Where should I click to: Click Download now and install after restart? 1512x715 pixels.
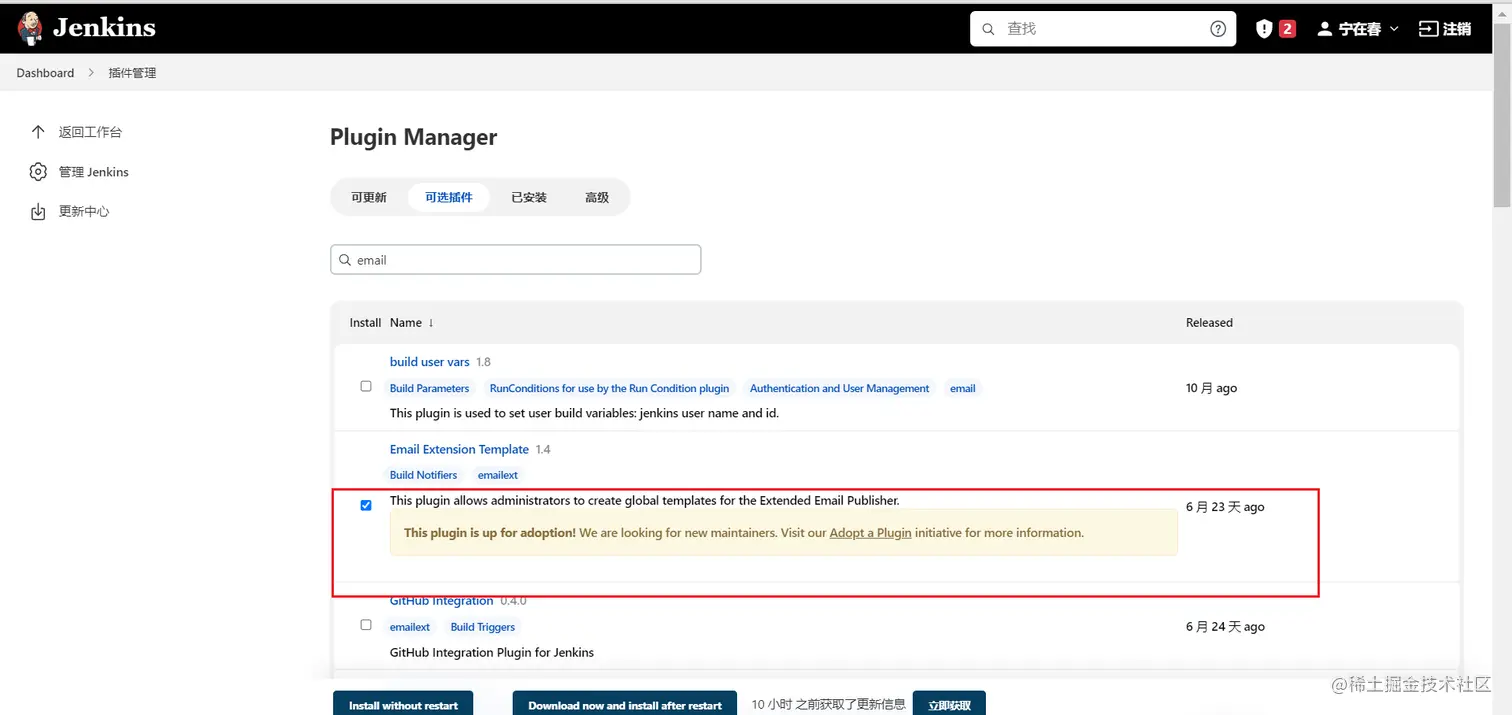click(x=625, y=703)
